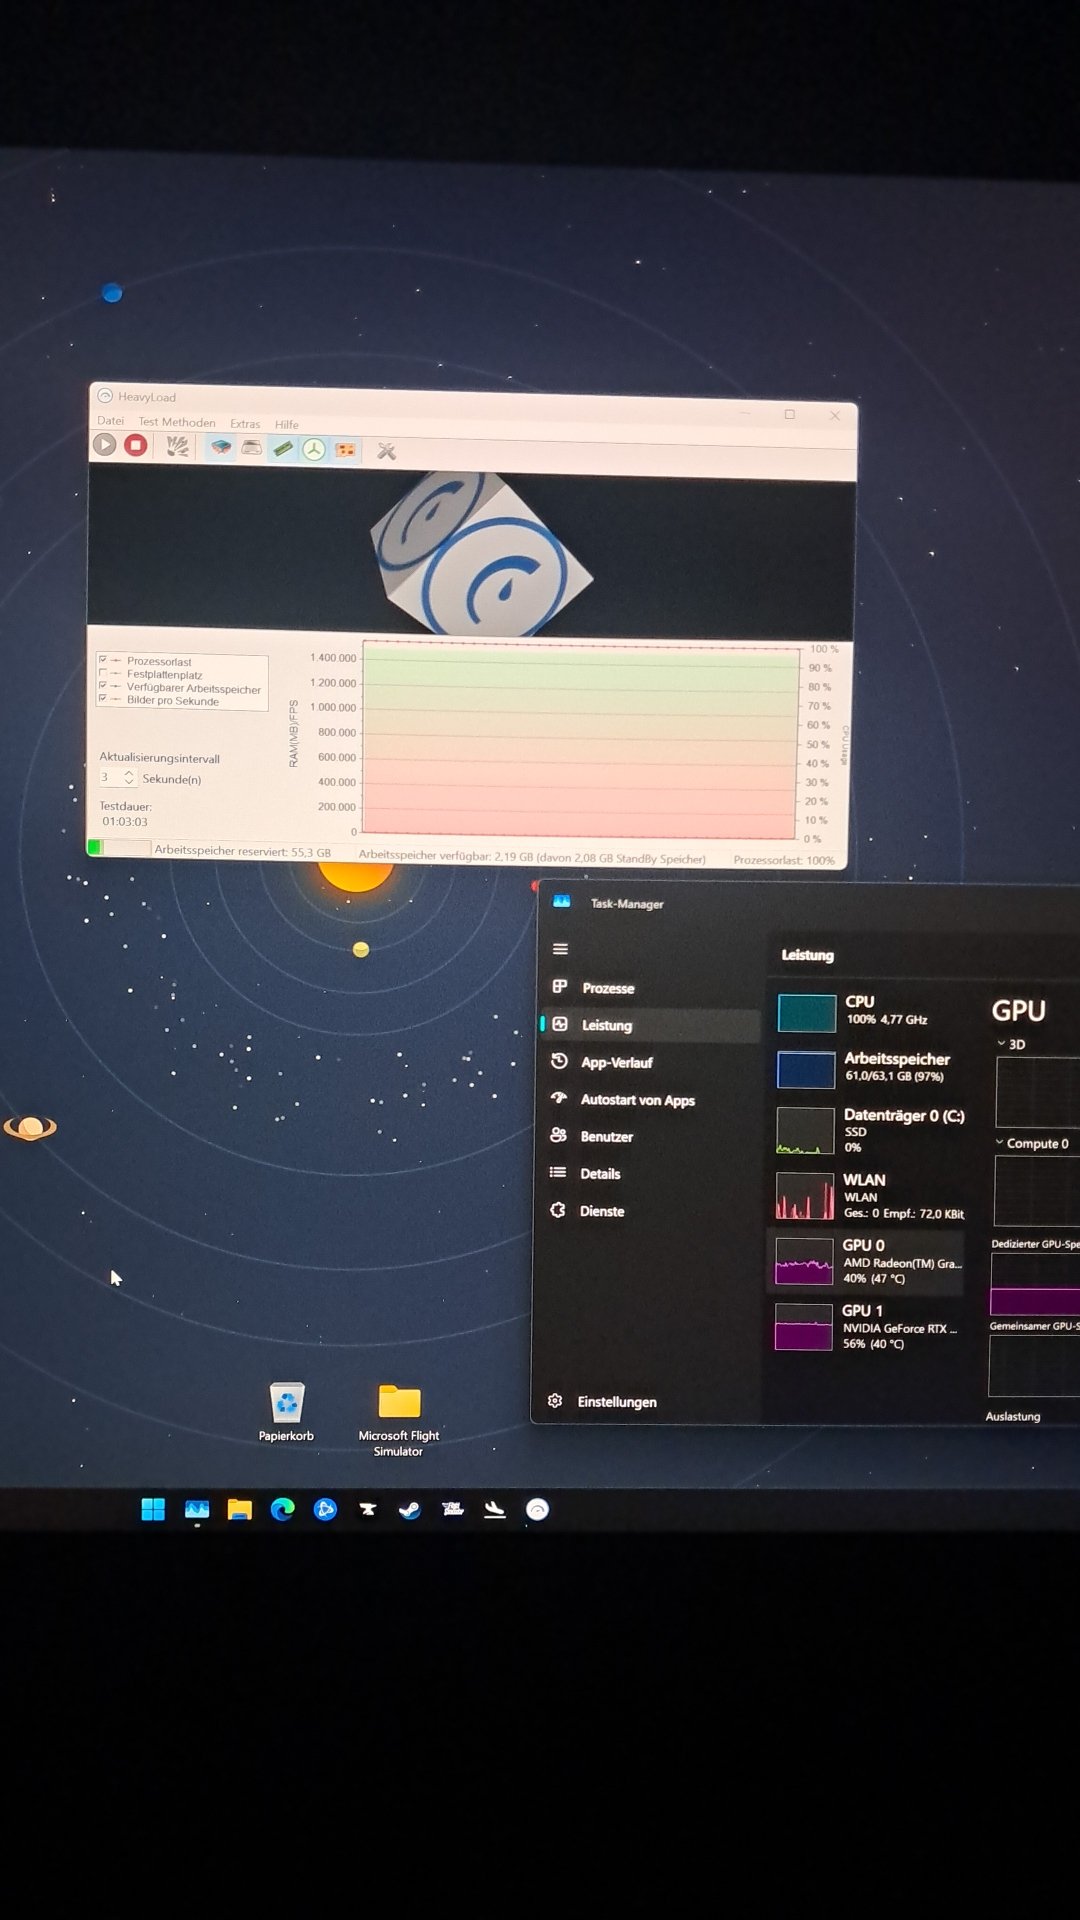Open the 3D graph engine dropdown
1080x1920 pixels.
(1011, 1044)
